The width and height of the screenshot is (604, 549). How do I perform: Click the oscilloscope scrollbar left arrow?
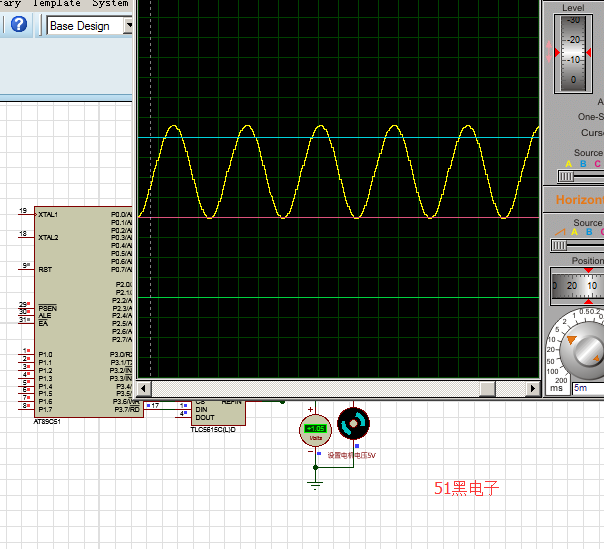tap(144, 388)
